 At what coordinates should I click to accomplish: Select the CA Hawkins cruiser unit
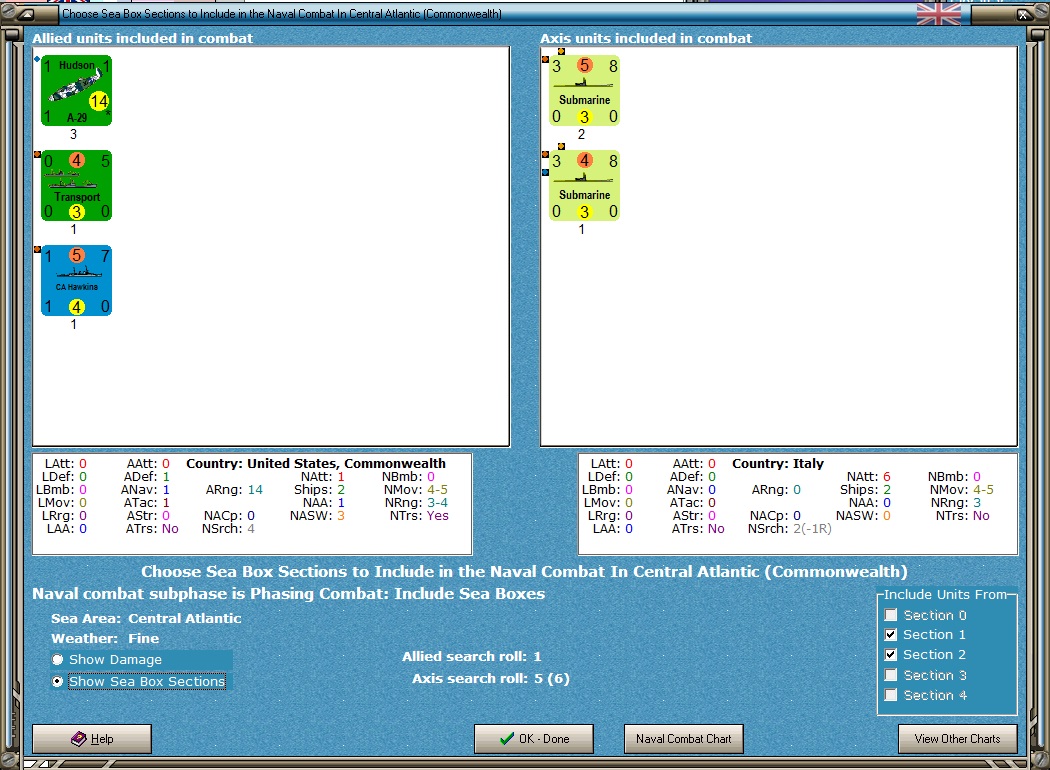click(76, 281)
